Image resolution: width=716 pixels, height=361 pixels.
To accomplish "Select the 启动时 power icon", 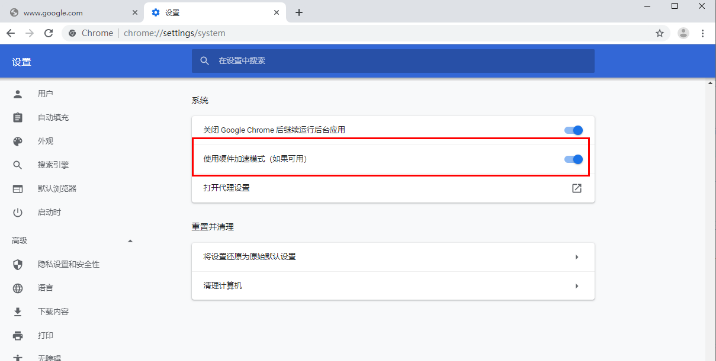I will pyautogui.click(x=17, y=212).
